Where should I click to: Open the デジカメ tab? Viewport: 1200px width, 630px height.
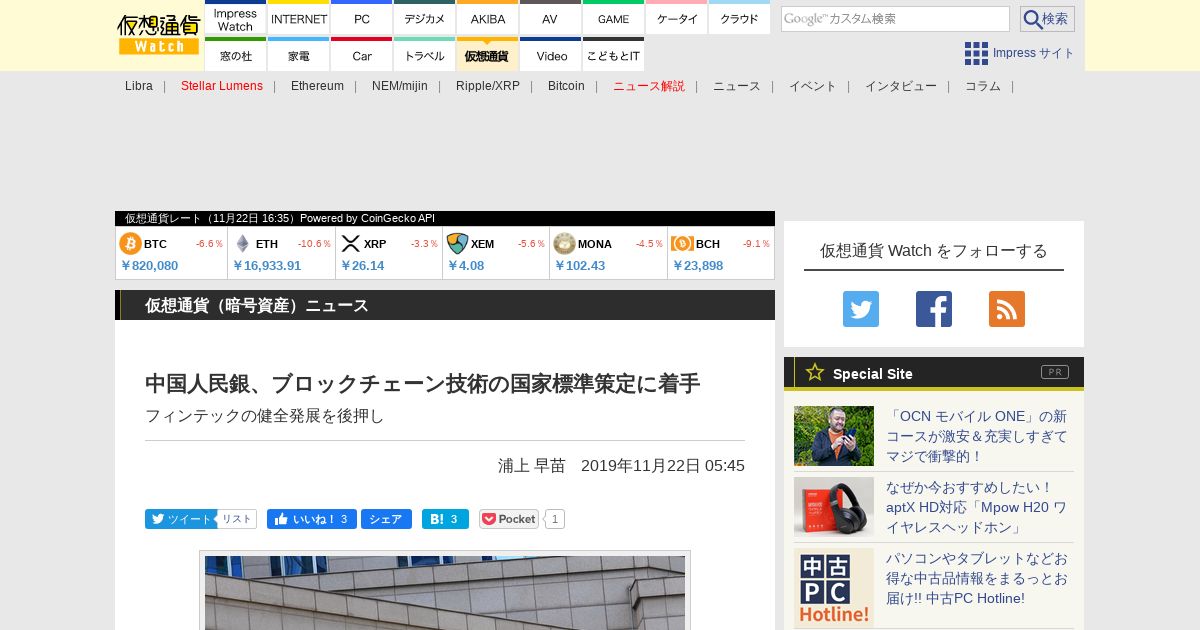coord(425,19)
